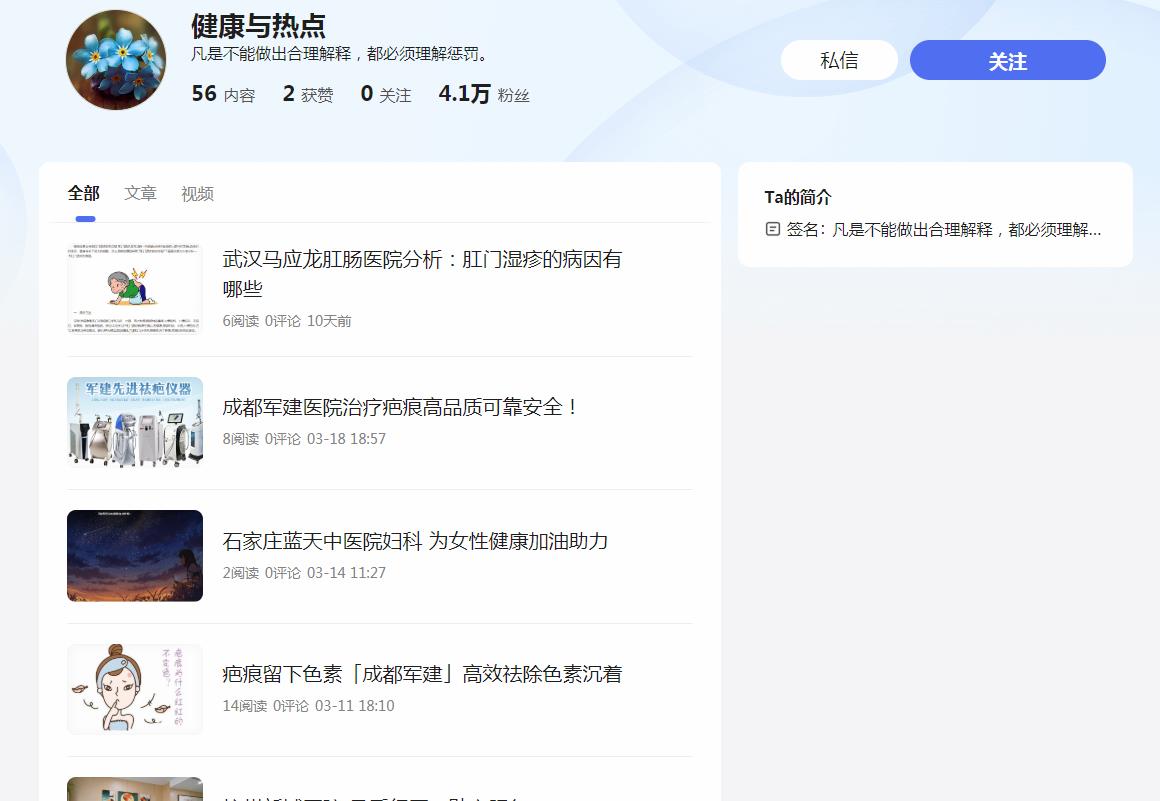Switch to the 文章 tab

[x=141, y=194]
